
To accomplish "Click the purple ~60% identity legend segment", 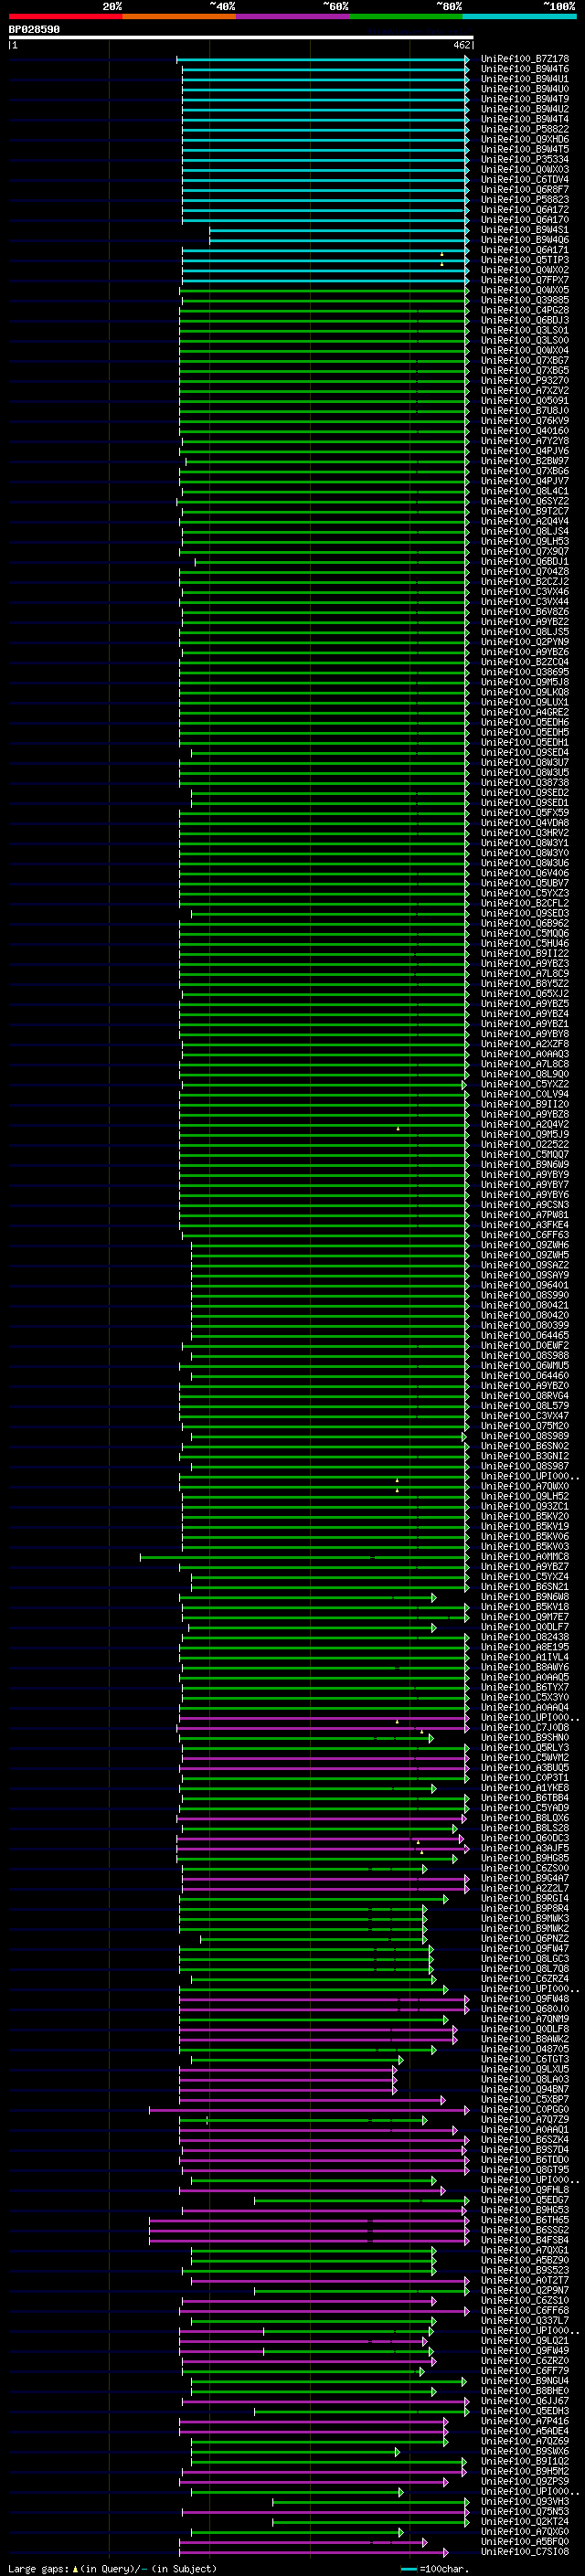I will tap(293, 16).
